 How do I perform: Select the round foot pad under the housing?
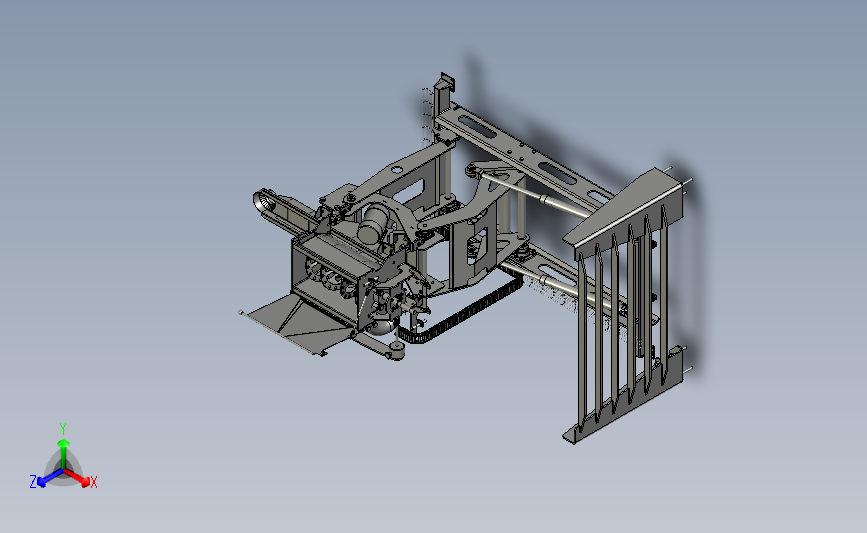(396, 352)
